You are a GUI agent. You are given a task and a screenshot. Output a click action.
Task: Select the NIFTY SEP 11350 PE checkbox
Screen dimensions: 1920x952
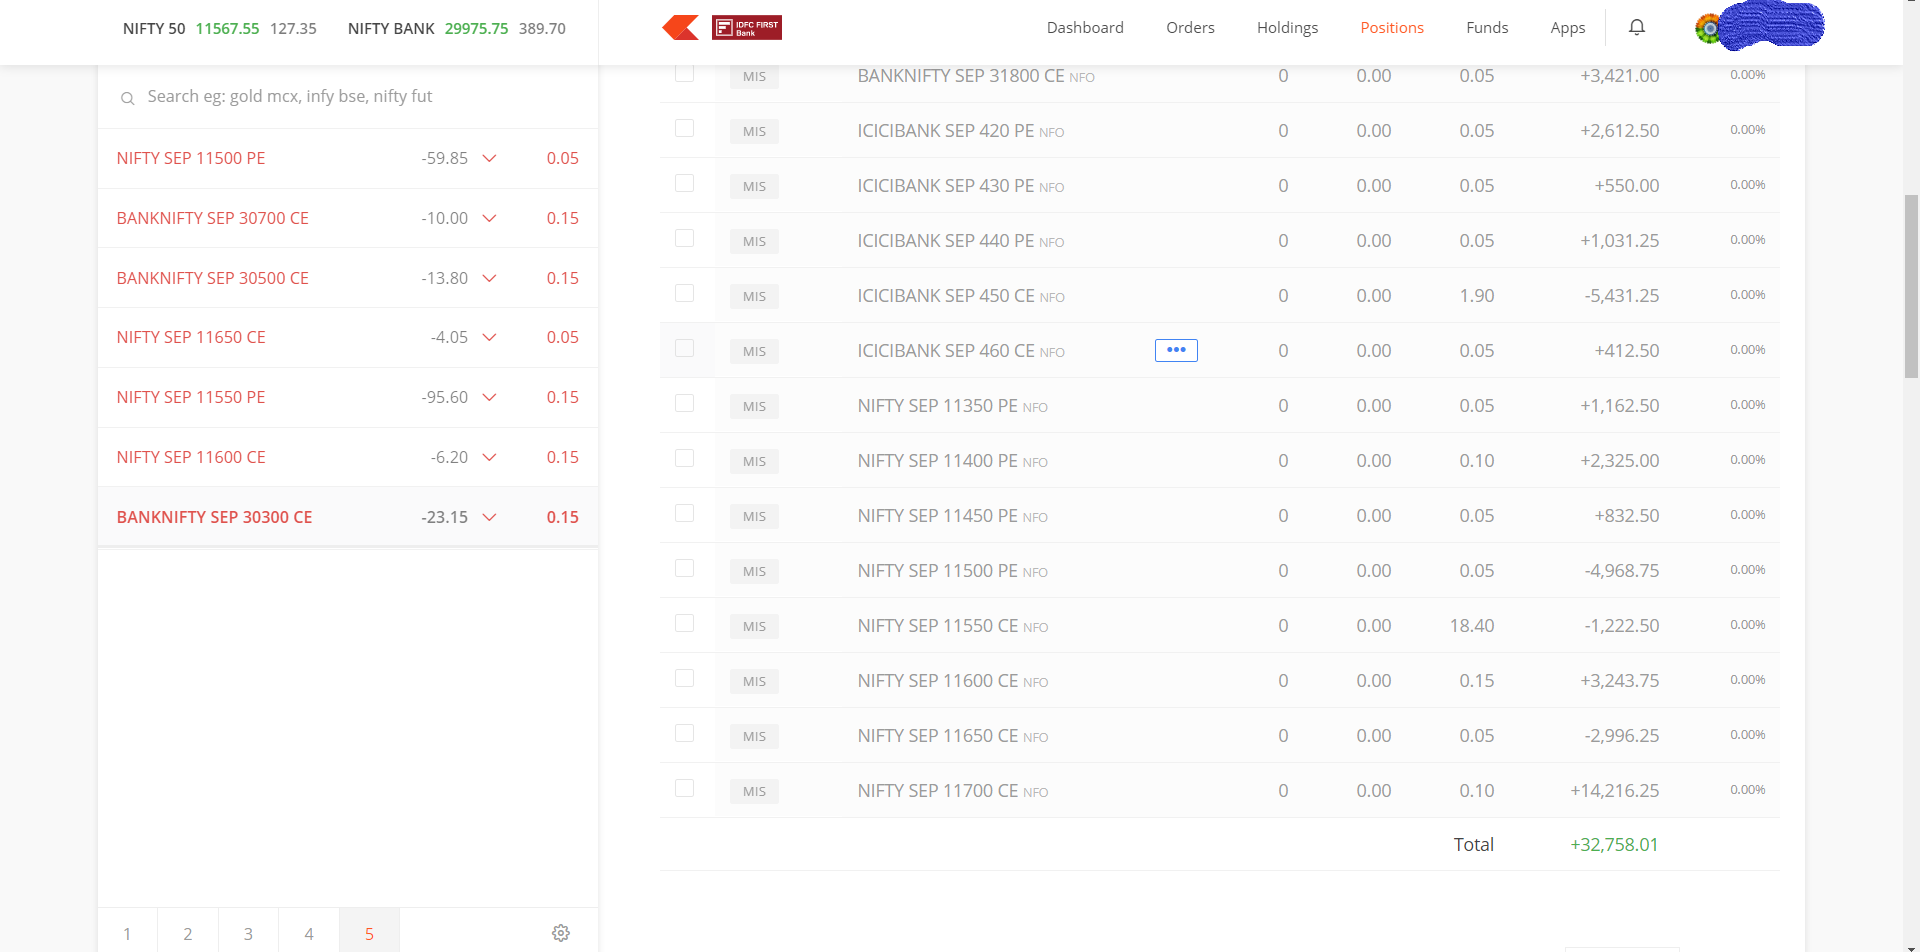coord(684,404)
